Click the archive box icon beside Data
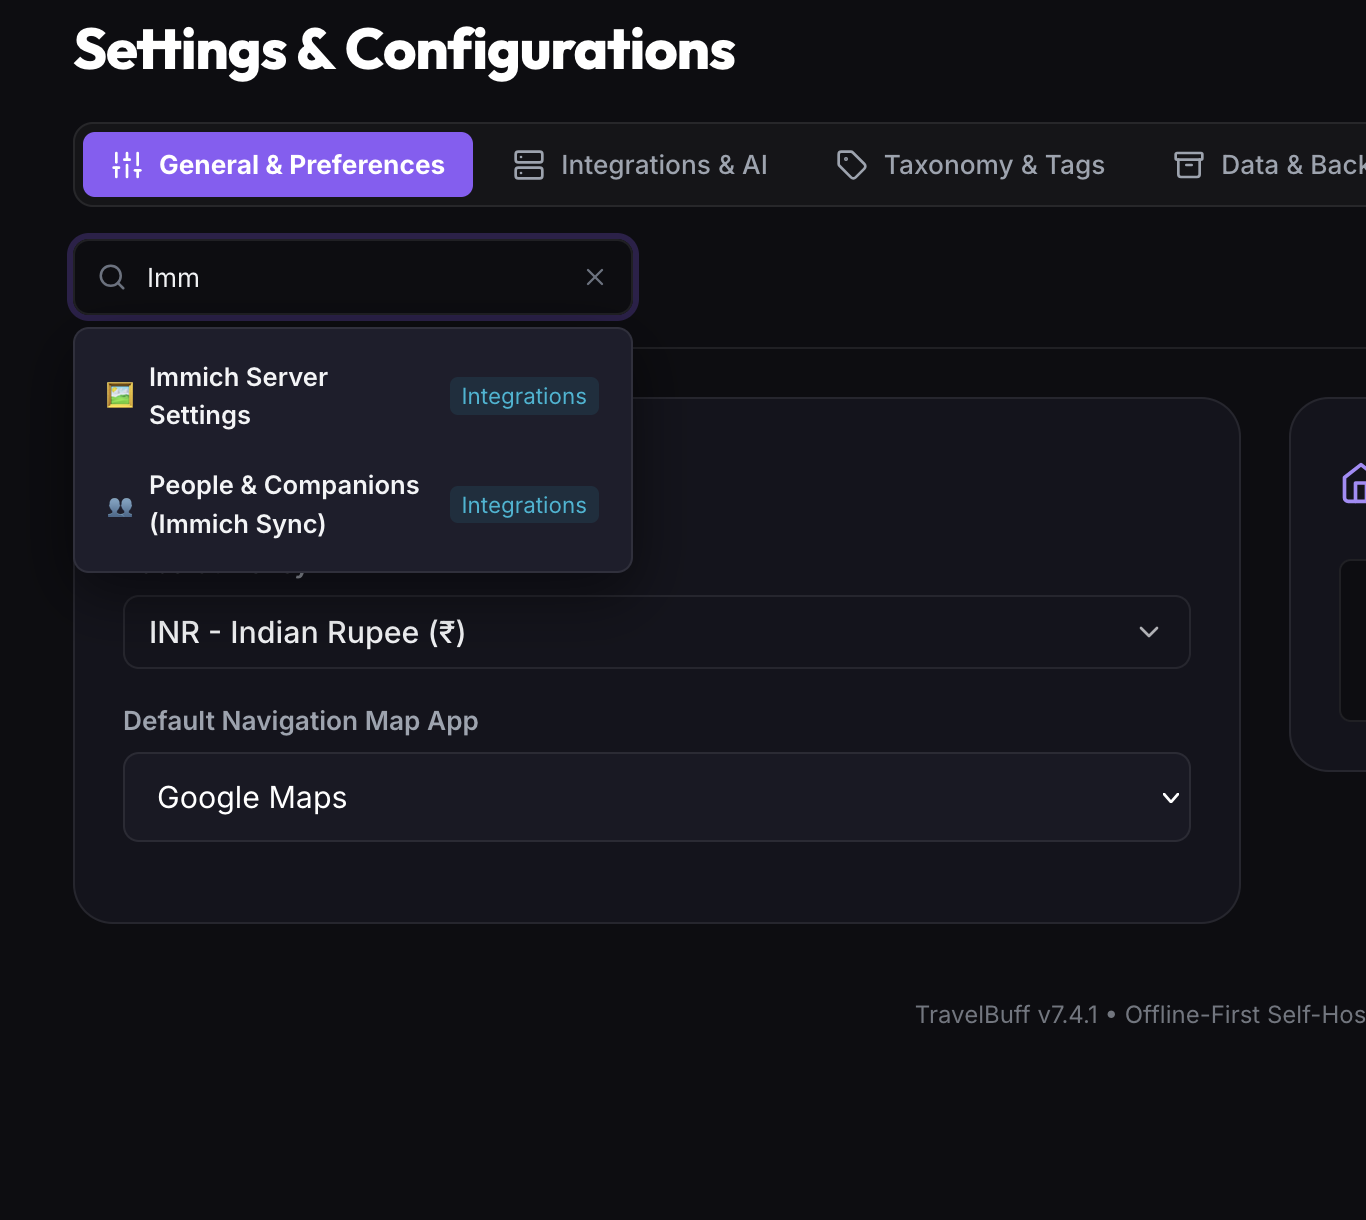 click(1189, 165)
